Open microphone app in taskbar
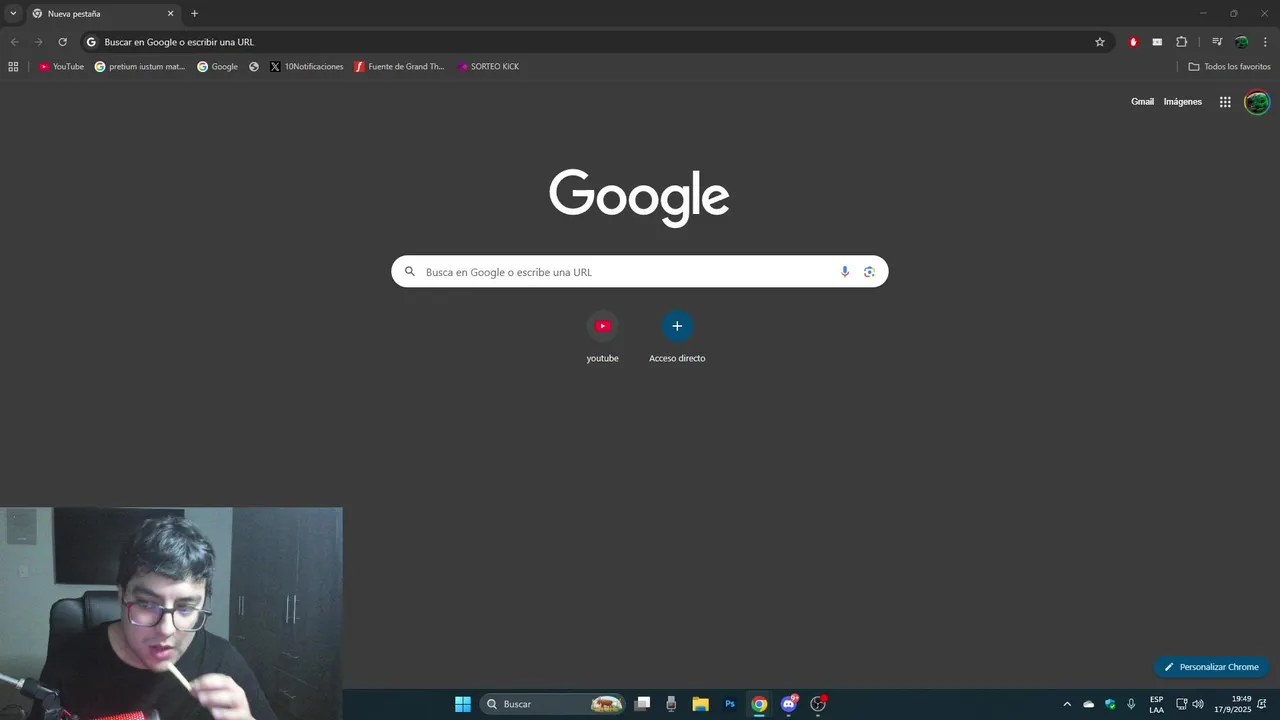The height and width of the screenshot is (720, 1280). tap(671, 704)
